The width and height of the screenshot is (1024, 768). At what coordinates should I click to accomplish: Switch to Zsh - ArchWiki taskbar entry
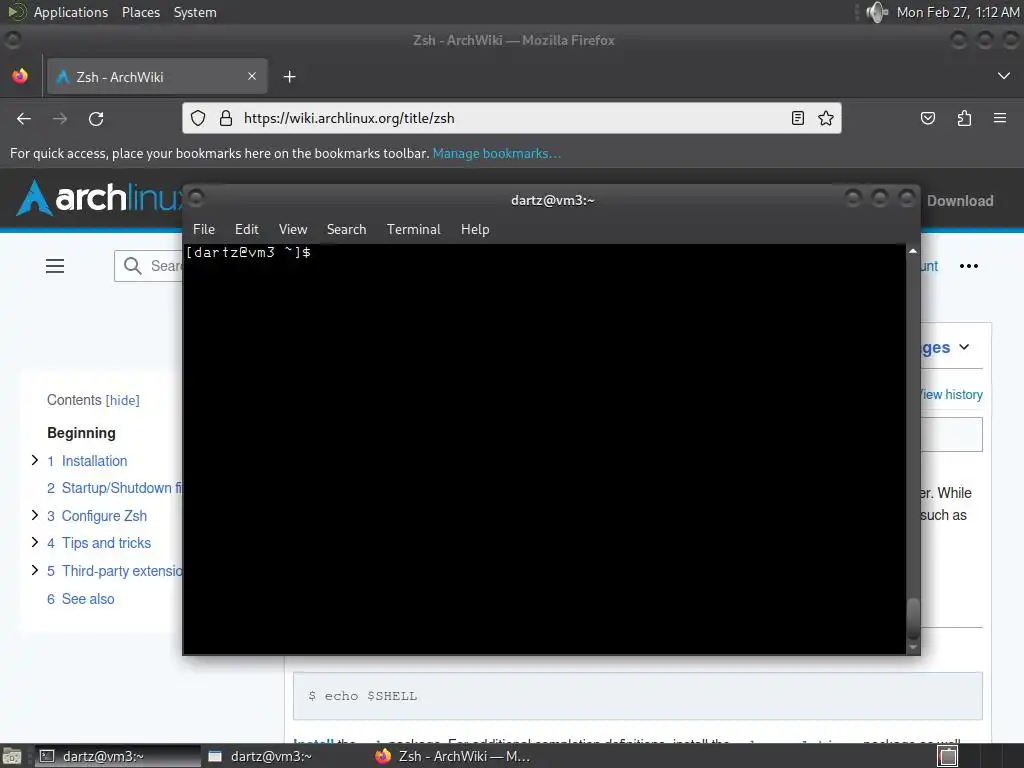(452, 756)
